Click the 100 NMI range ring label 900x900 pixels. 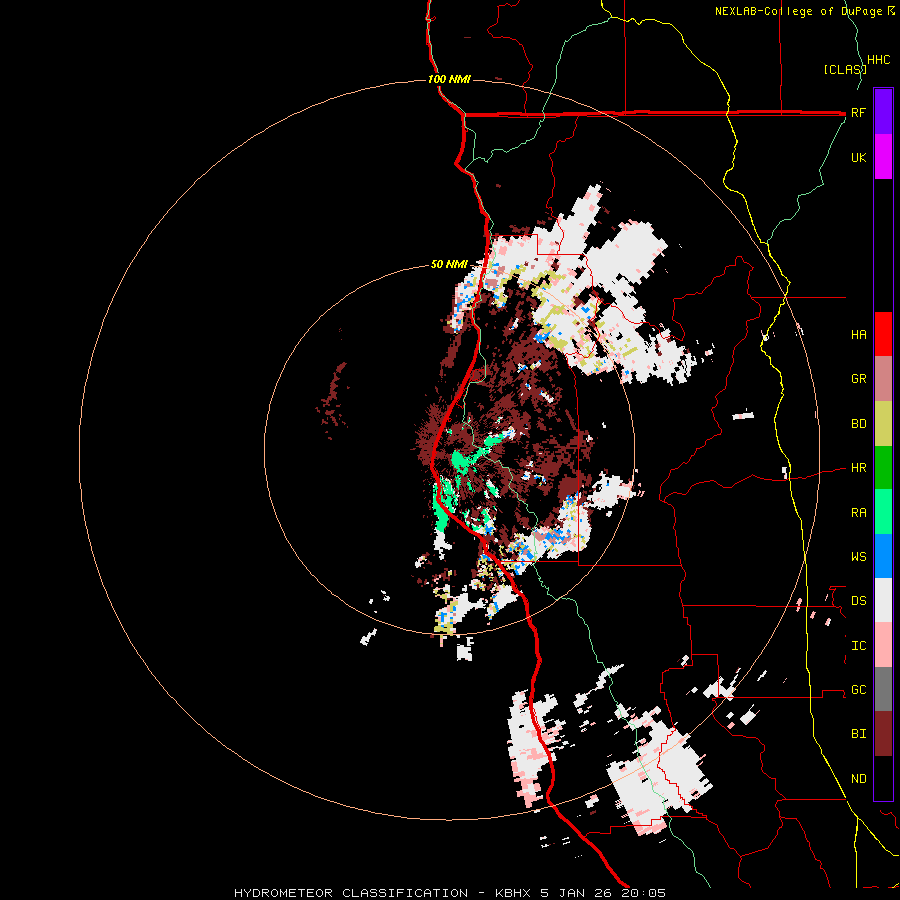[x=449, y=79]
